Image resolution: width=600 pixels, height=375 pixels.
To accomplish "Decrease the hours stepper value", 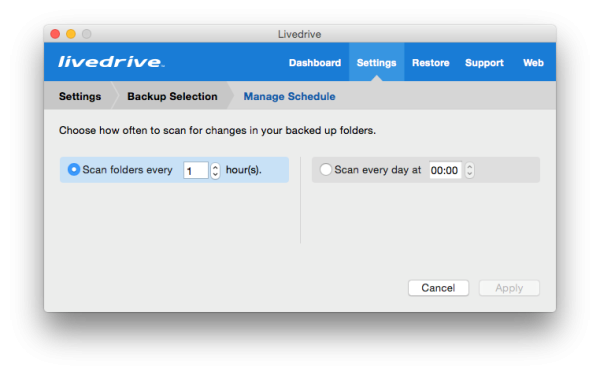I will (215, 174).
